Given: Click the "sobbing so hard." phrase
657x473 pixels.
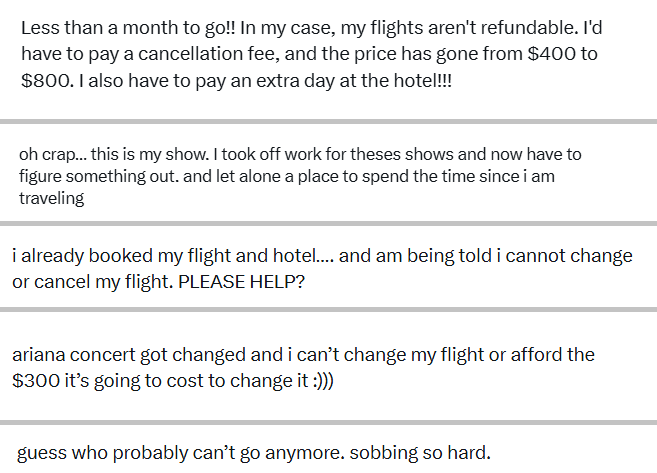Looking at the screenshot, I should pos(420,452).
